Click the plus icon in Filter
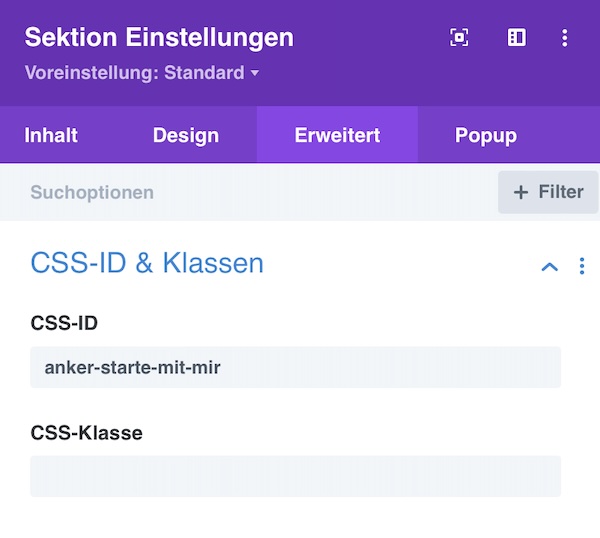 [x=521, y=192]
